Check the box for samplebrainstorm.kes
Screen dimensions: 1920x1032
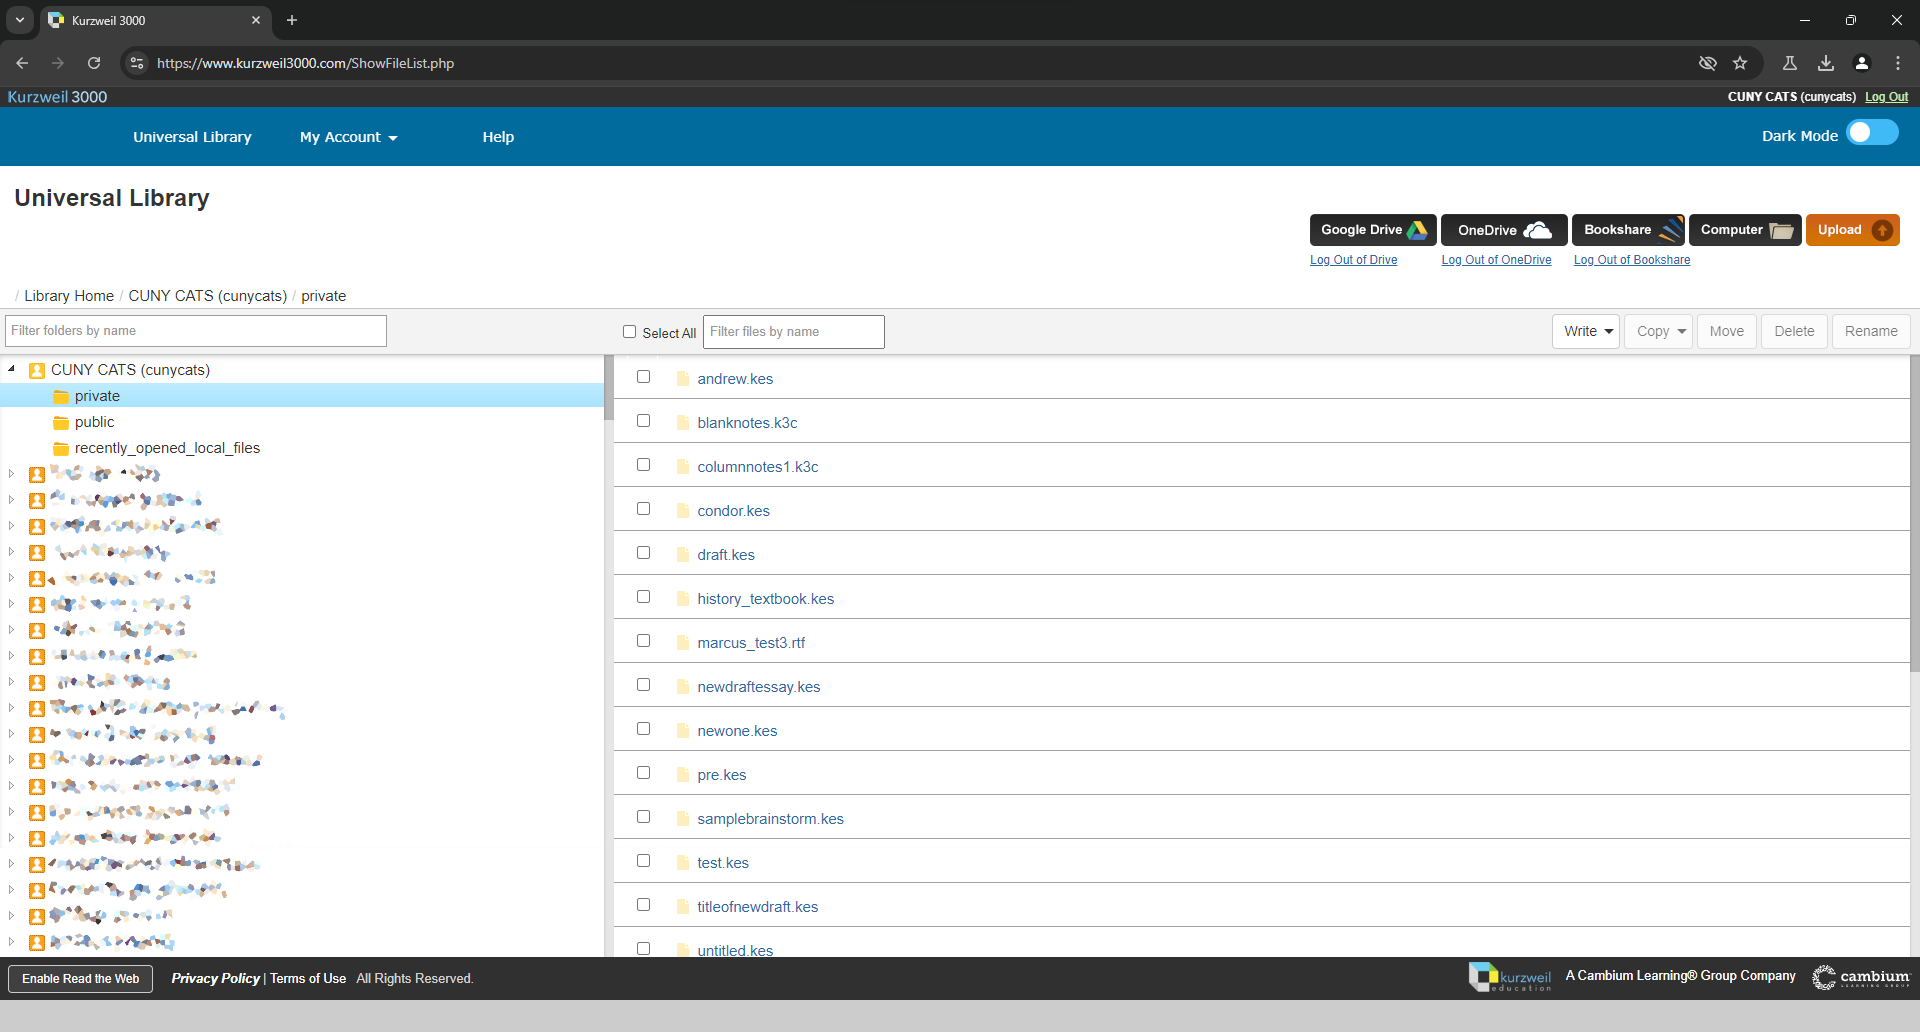643,817
